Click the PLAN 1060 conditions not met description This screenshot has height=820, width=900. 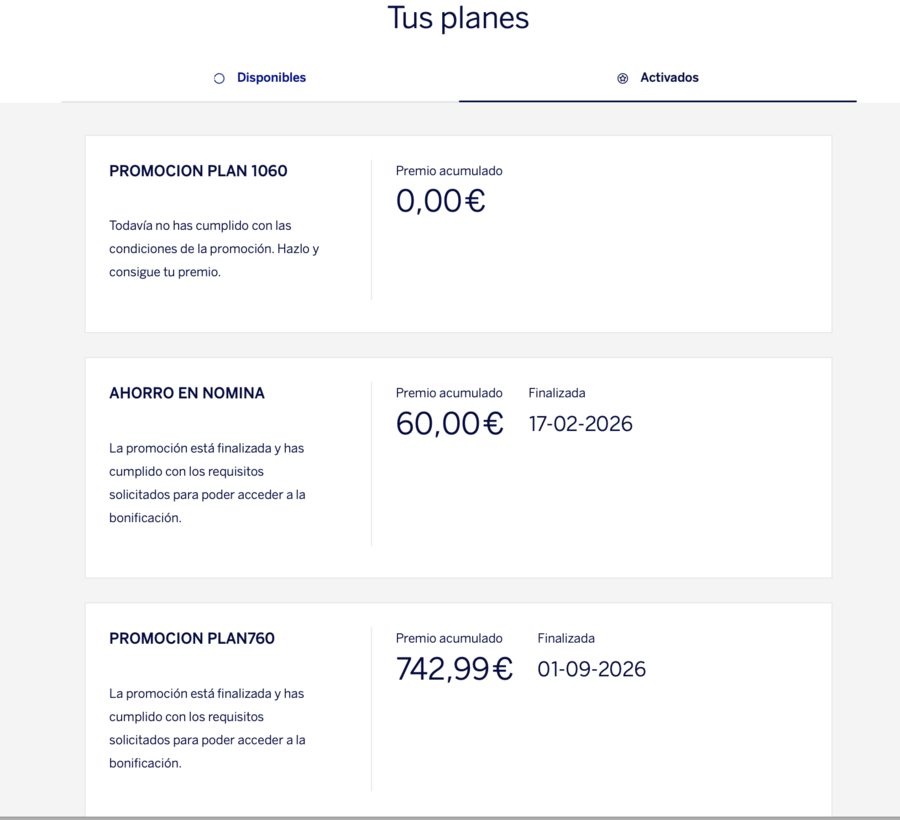click(x=214, y=248)
